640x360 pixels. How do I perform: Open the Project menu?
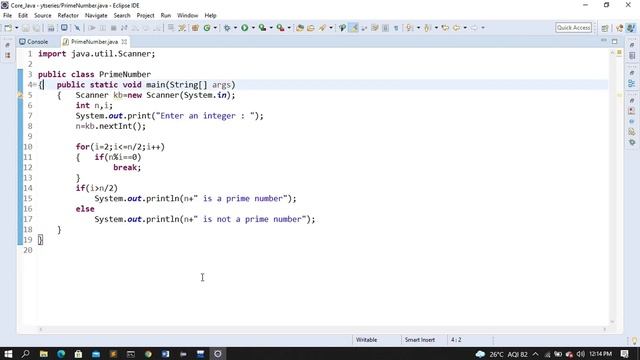(x=145, y=16)
